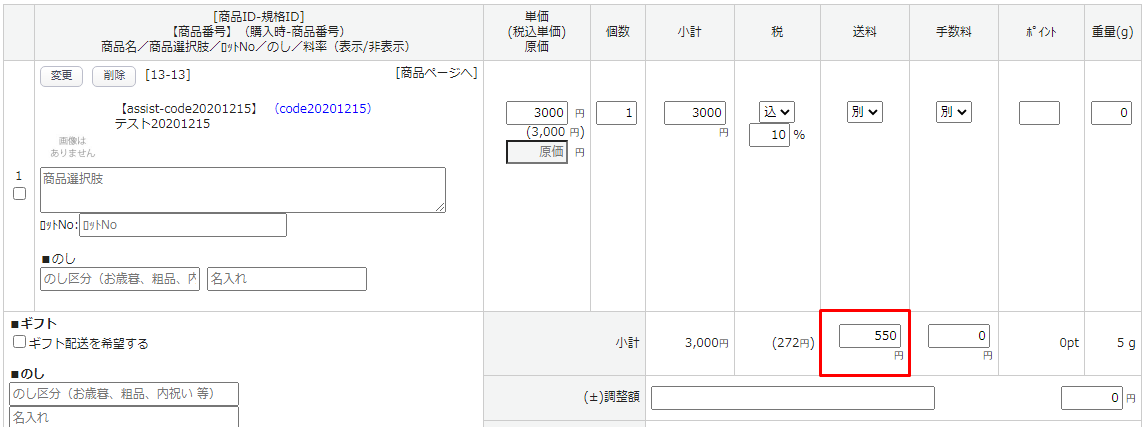Viewport: 1148px width, 427px height.
Task: Focus the ロットNo input field
Action: coord(183,225)
